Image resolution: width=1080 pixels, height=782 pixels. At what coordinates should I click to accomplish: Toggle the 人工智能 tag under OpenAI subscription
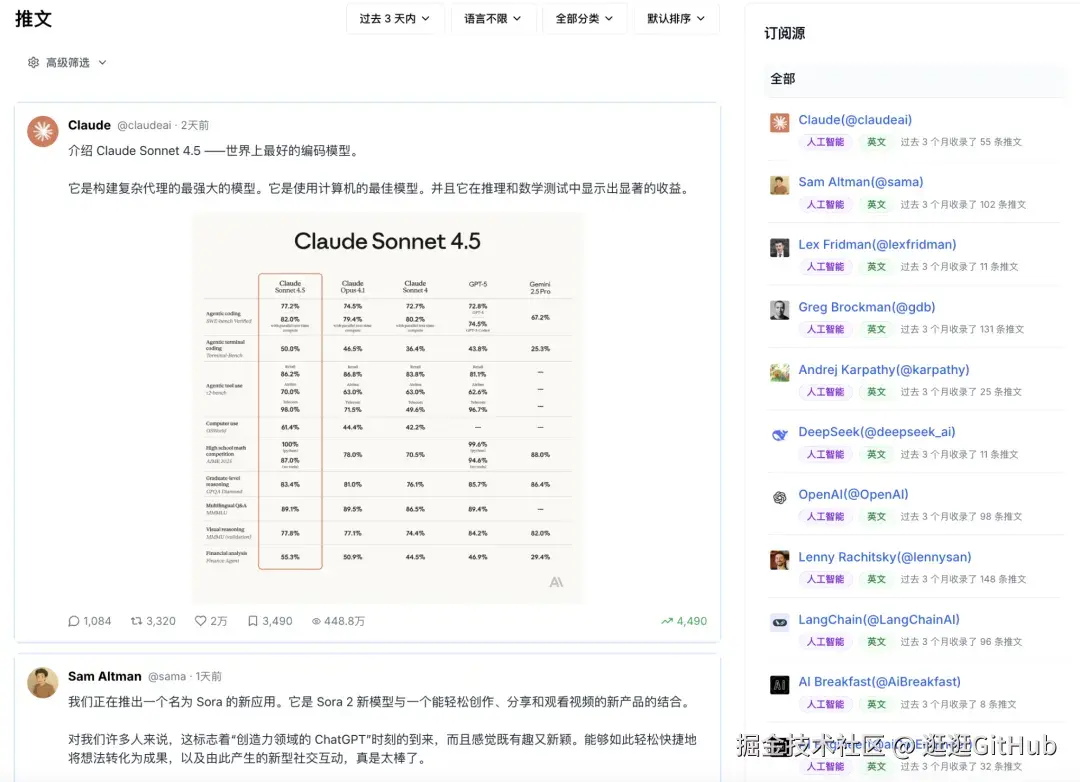click(824, 516)
